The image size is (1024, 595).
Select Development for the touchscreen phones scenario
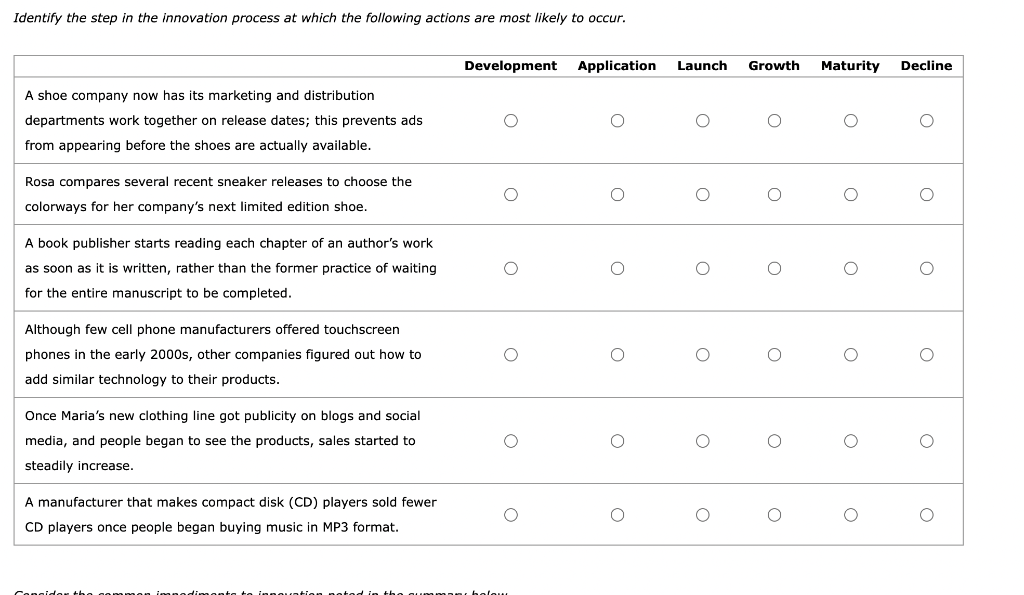[x=511, y=354]
